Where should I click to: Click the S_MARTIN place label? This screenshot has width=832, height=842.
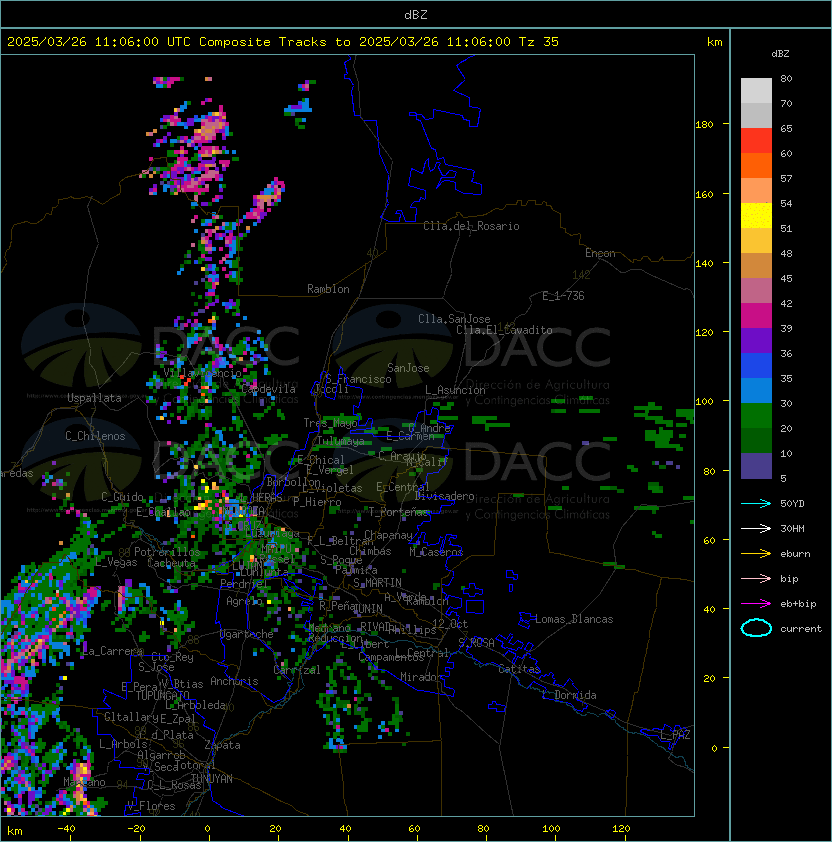[377, 583]
